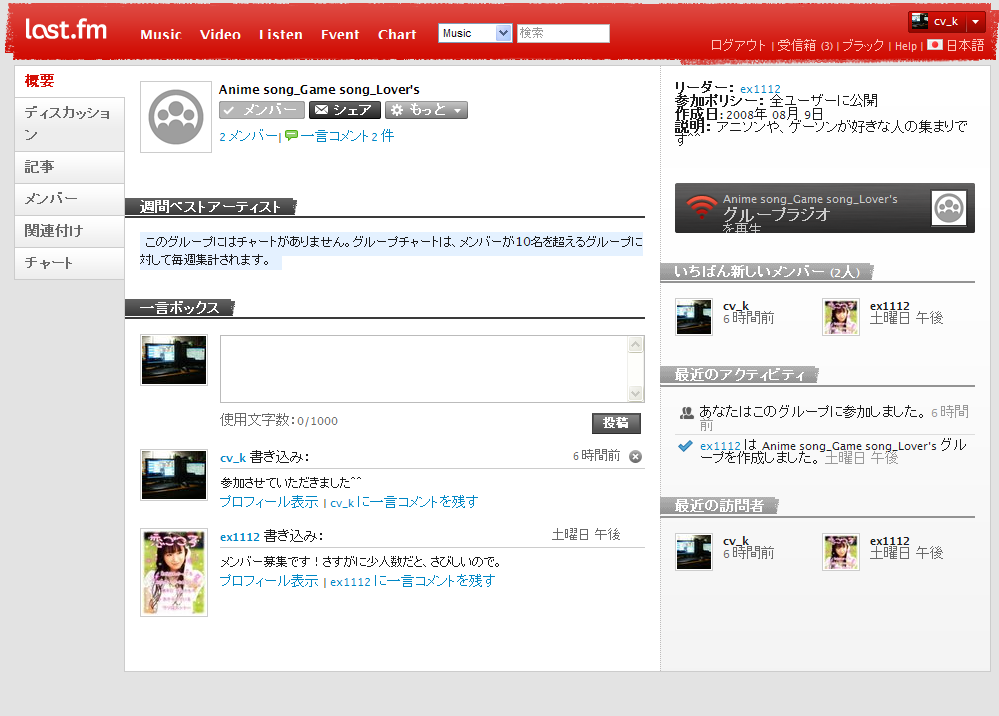The height and width of the screenshot is (716, 999).
Task: Click cv_kに一言コメントを残す link
Action: coord(404,502)
